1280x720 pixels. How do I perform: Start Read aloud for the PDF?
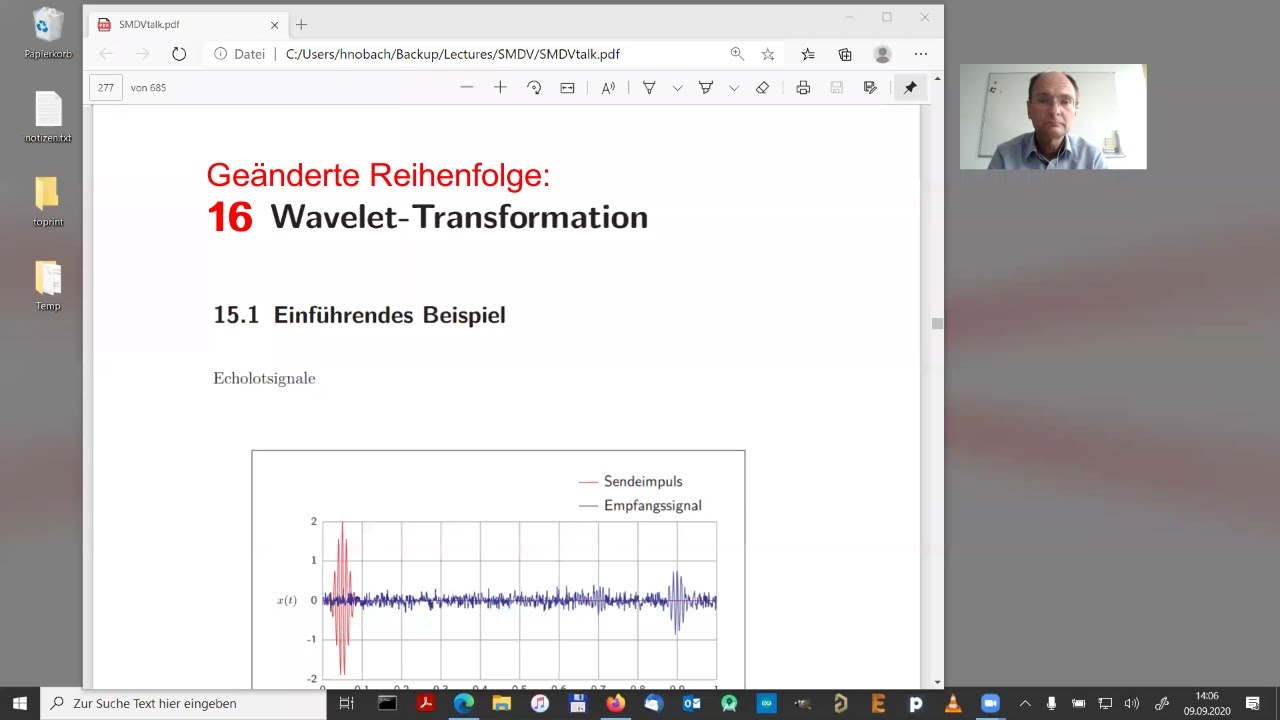click(608, 88)
